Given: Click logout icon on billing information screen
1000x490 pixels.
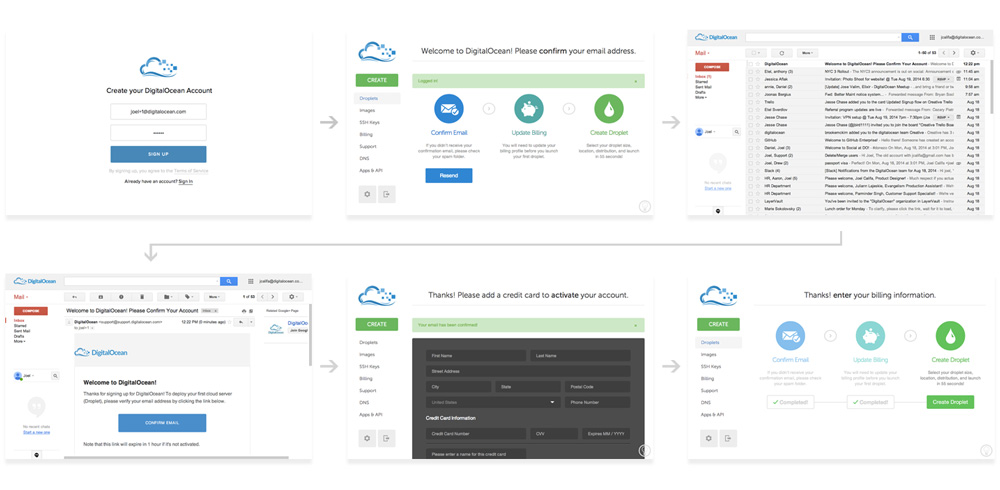Looking at the screenshot, I should tap(728, 438).
